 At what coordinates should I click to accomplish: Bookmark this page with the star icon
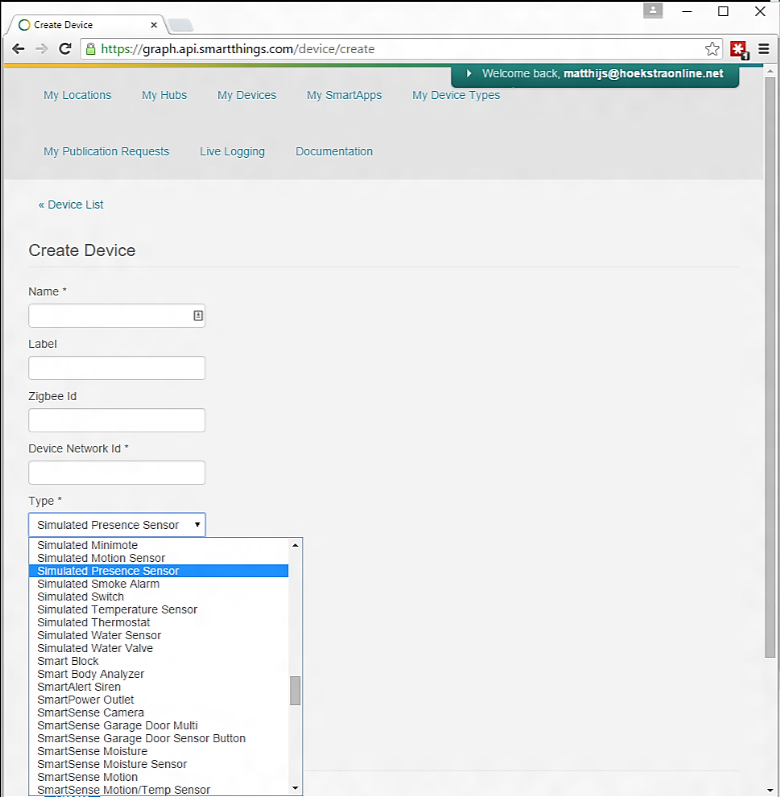click(x=712, y=49)
